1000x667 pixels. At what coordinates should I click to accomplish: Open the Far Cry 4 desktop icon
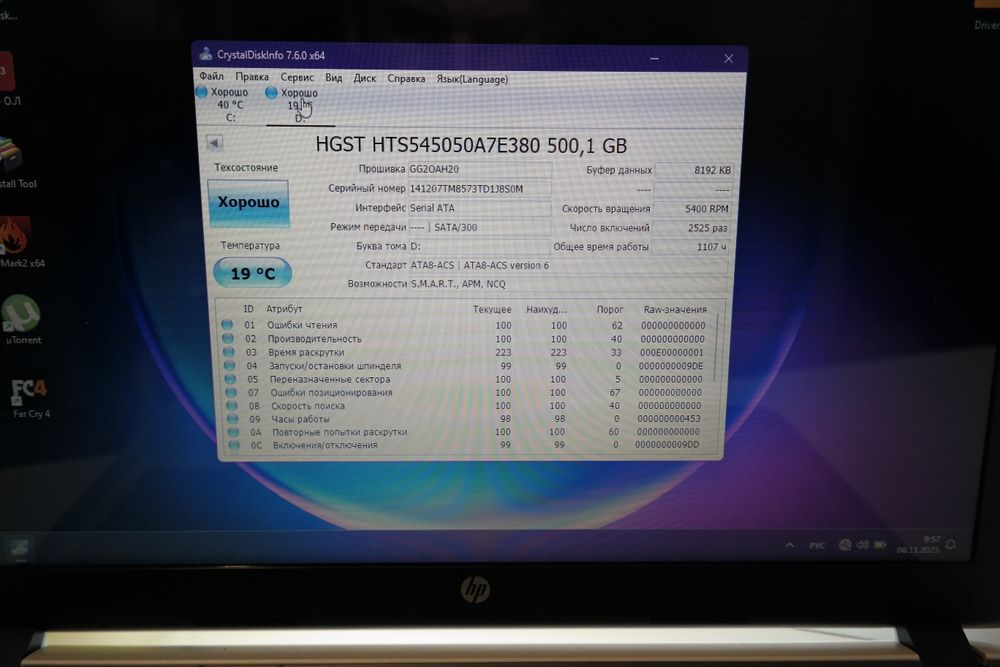click(x=30, y=399)
